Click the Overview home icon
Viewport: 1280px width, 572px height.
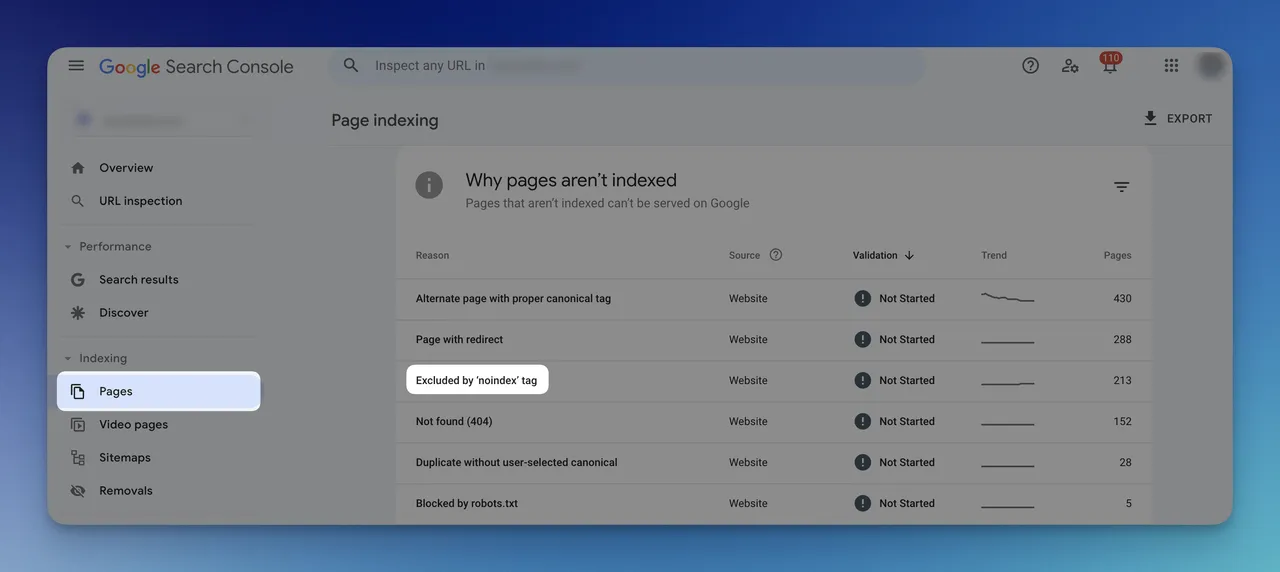[78, 168]
